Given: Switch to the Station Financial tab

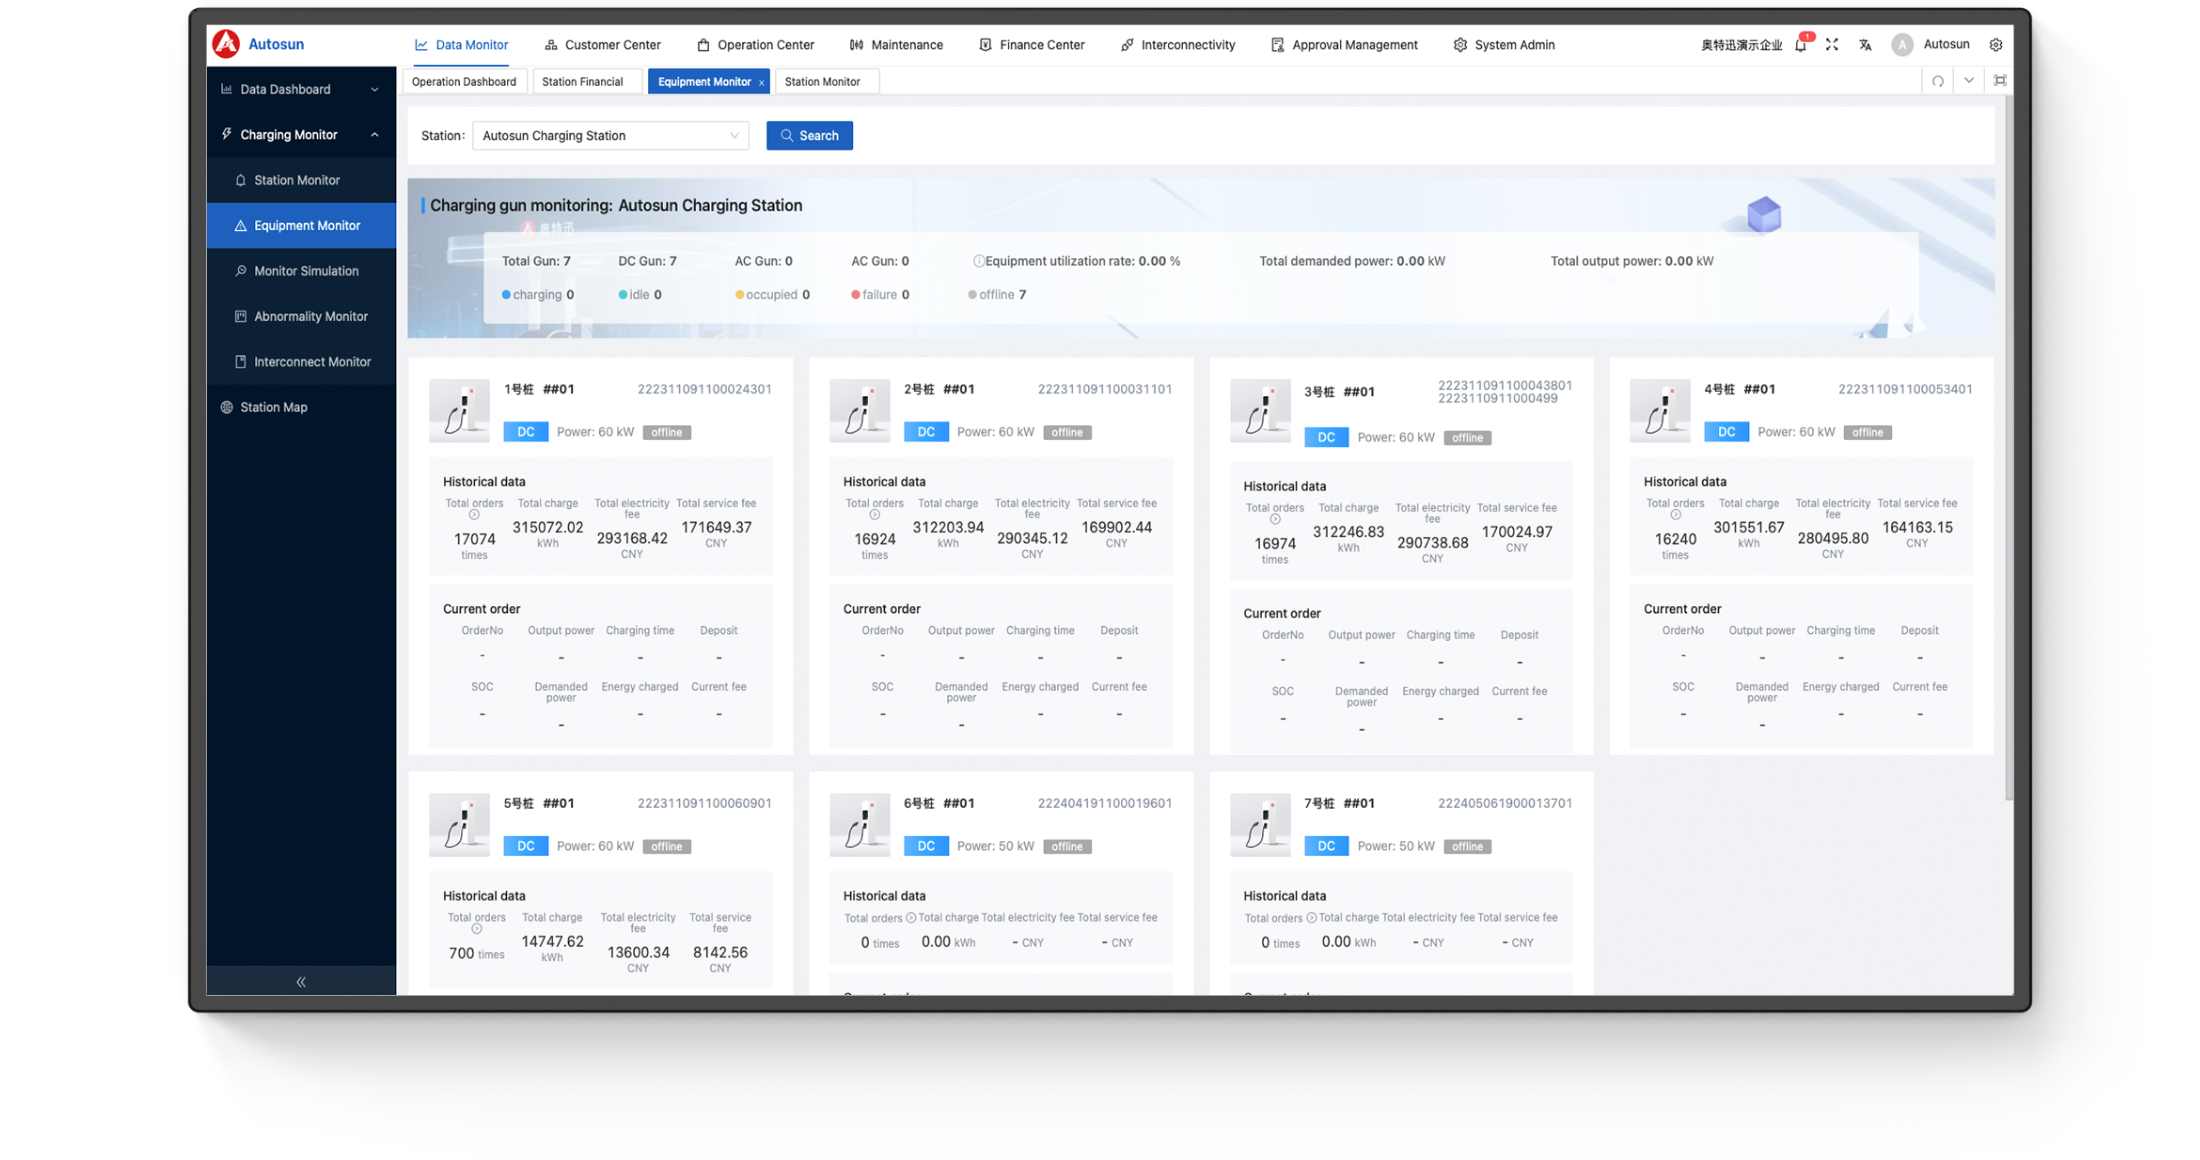Looking at the screenshot, I should (x=582, y=82).
